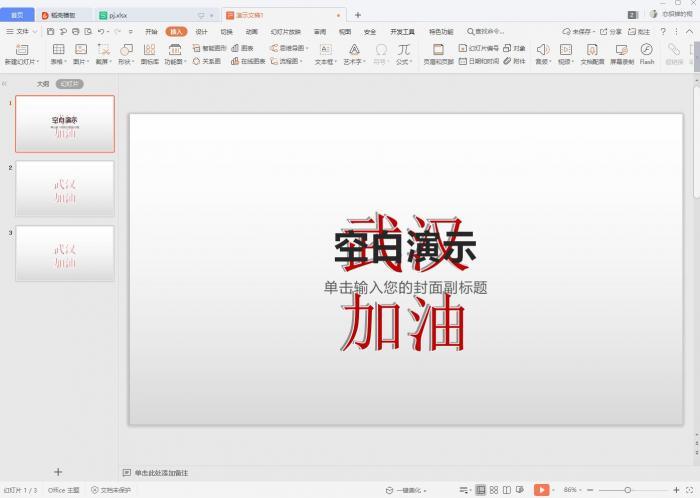Switch to the pj.xlsx document tab
Image resolution: width=700 pixels, height=498 pixels.
click(157, 15)
